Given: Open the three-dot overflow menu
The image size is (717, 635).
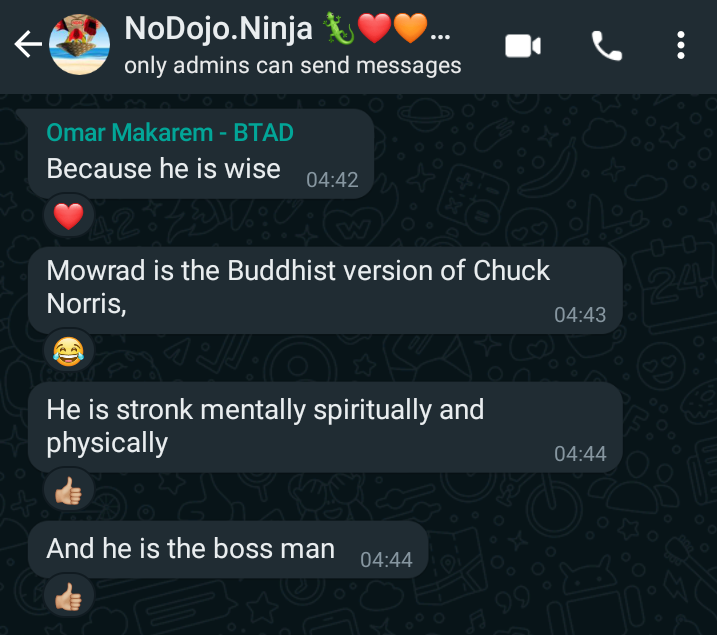Looking at the screenshot, I should pyautogui.click(x=680, y=45).
